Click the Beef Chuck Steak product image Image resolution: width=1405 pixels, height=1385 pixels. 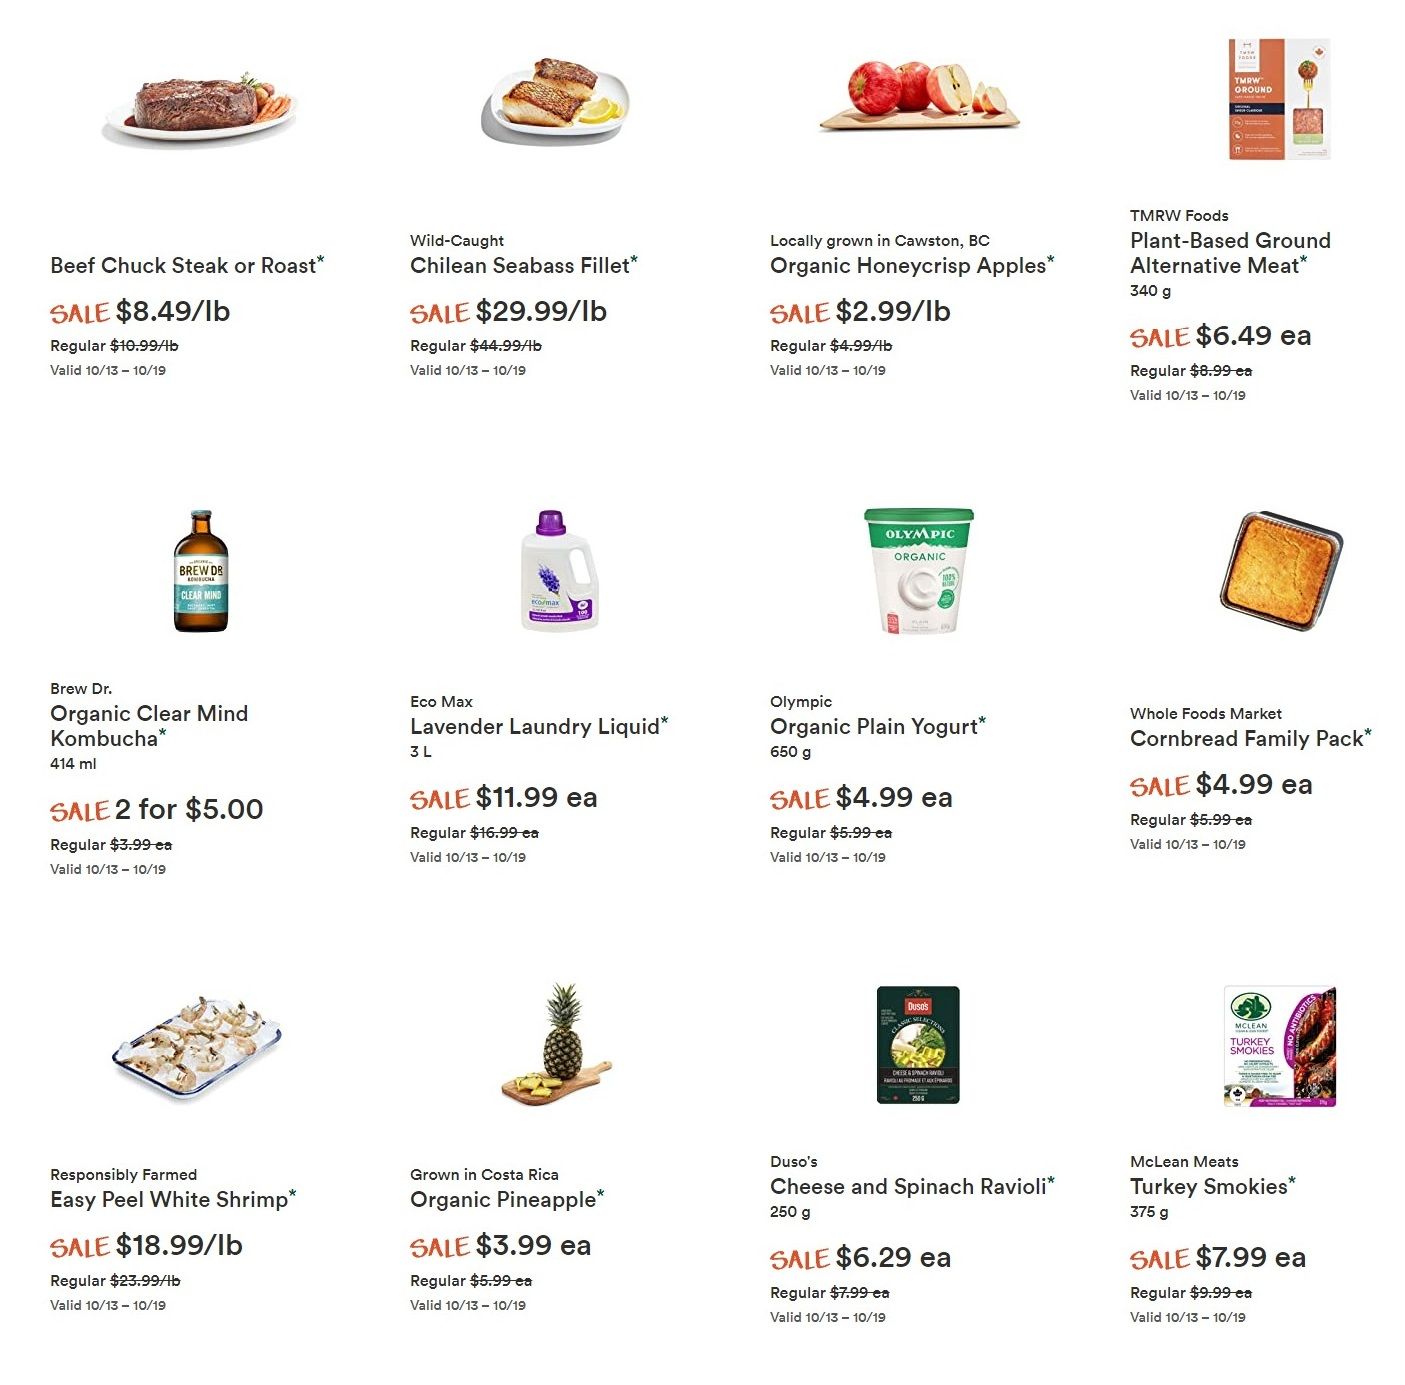(x=200, y=108)
